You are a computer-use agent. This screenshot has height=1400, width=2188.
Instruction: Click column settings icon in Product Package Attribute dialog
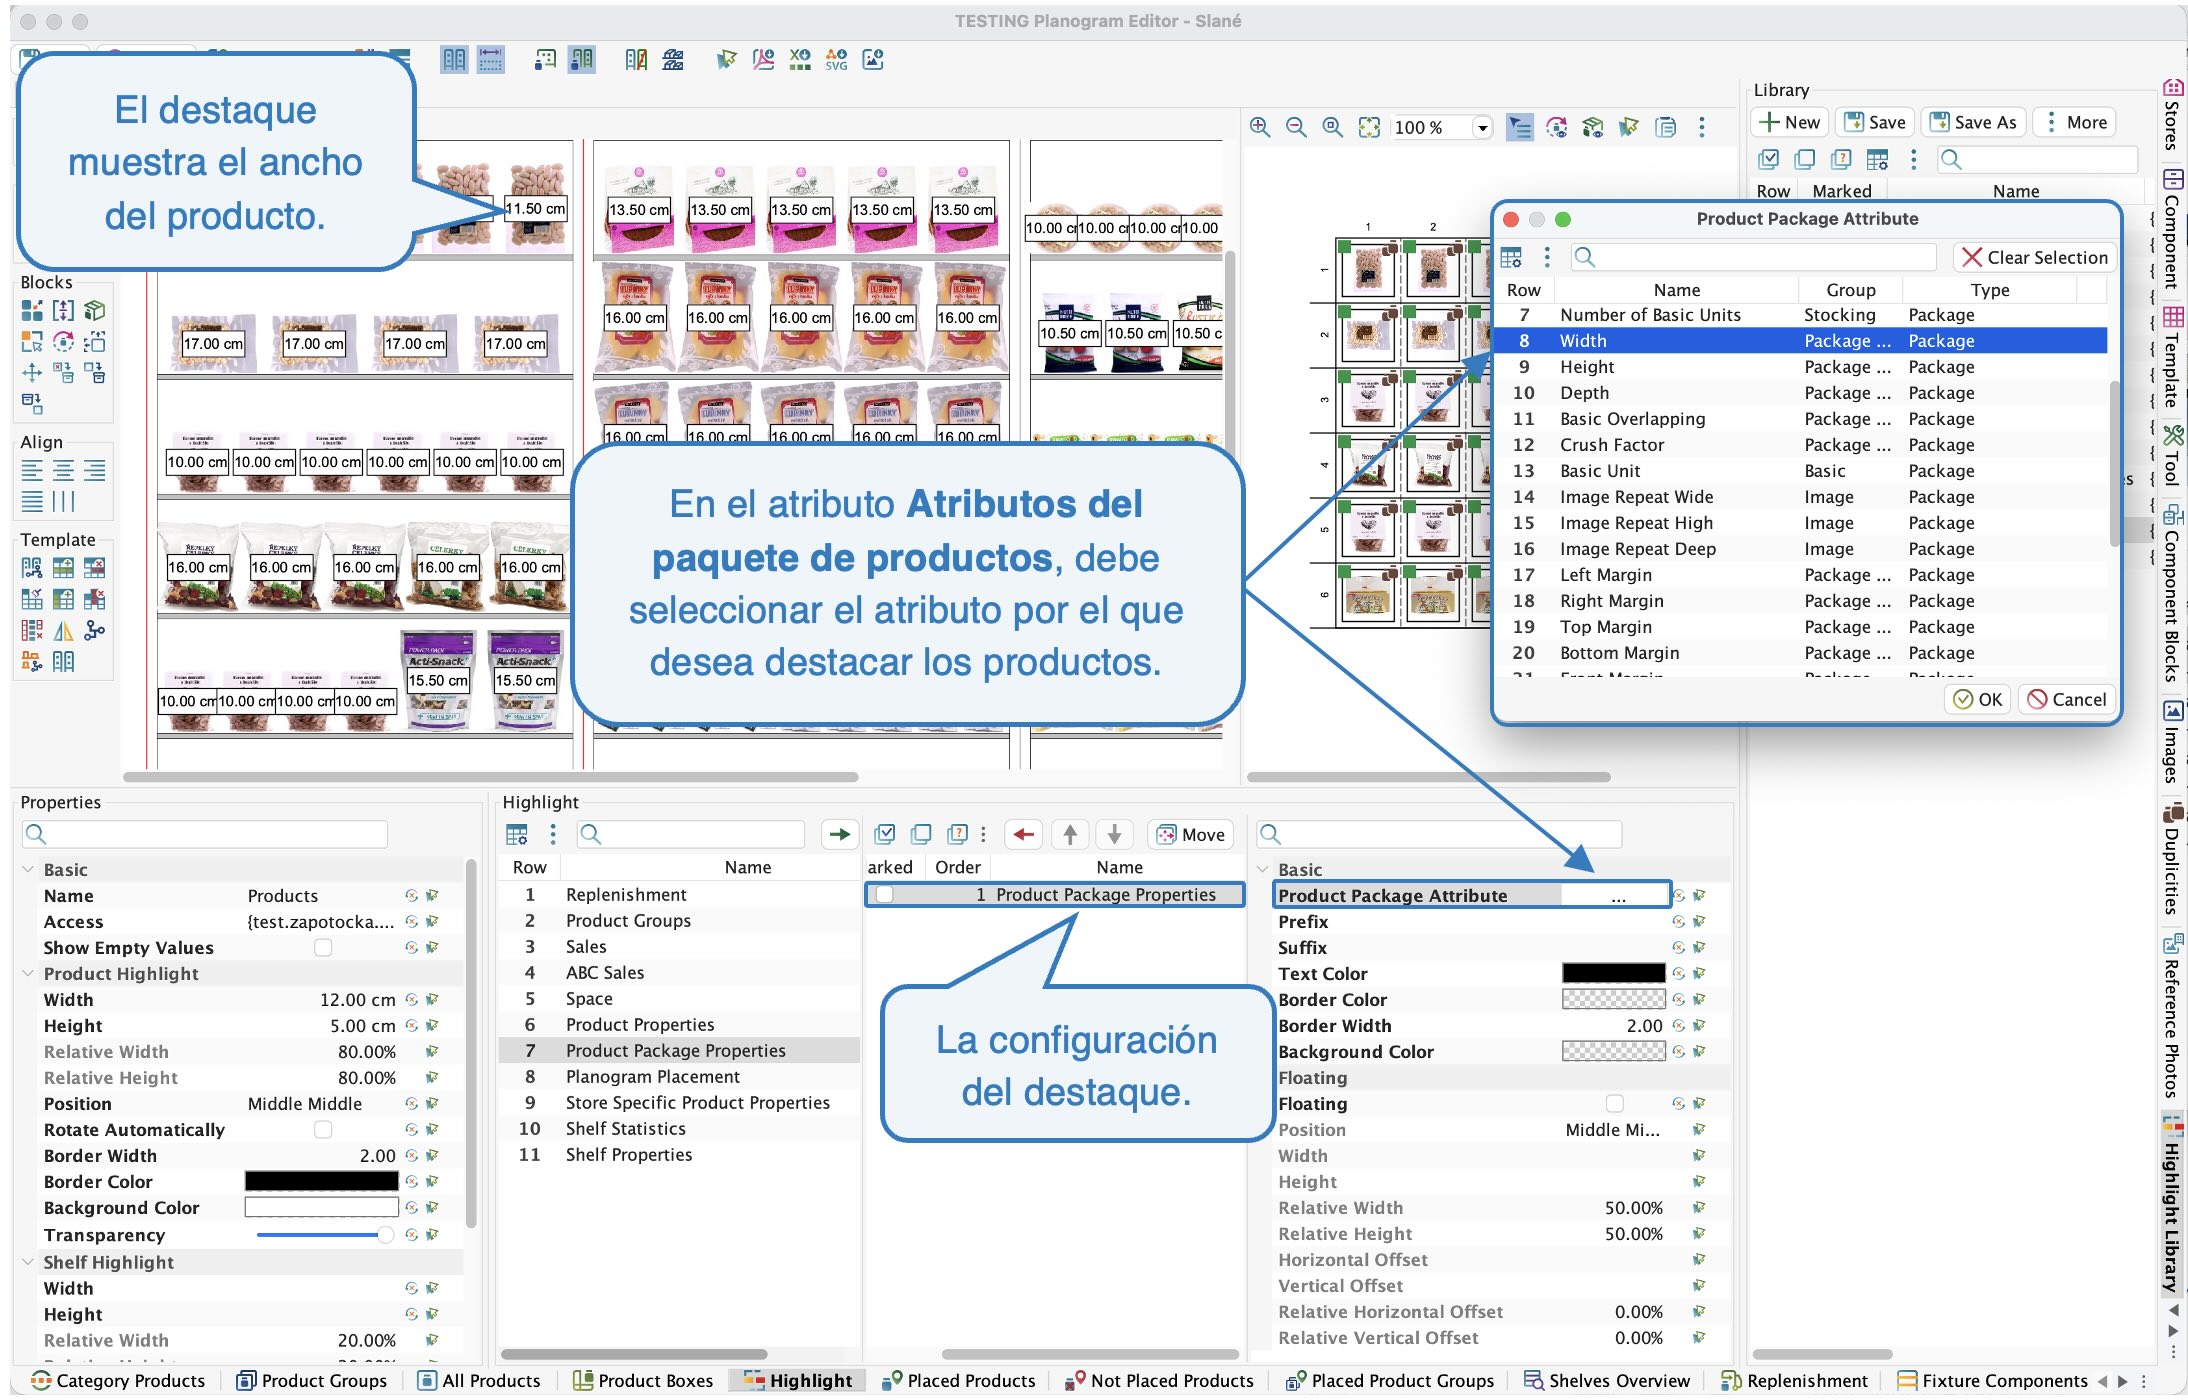click(x=1511, y=258)
